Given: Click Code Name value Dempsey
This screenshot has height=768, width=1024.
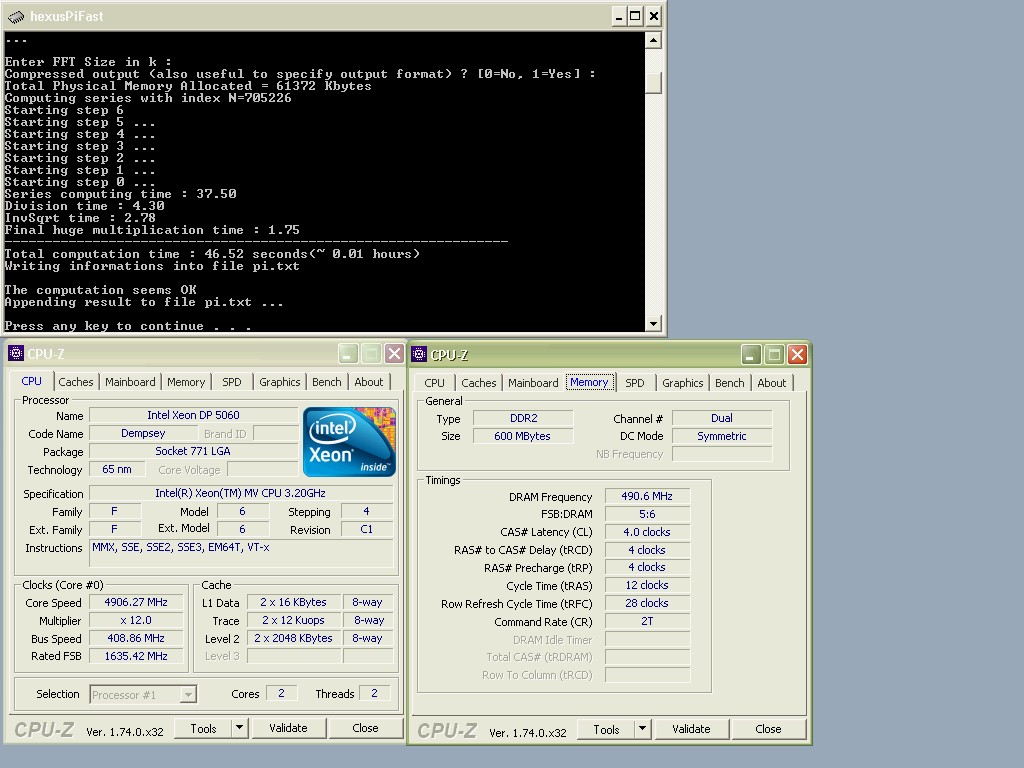Looking at the screenshot, I should 143,434.
